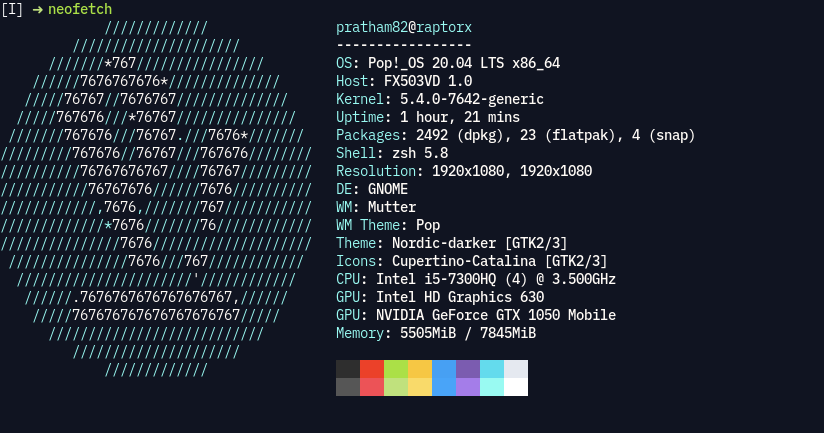Click the WM Theme value Pop
Screen dimensions: 824x433
[x=428, y=225]
